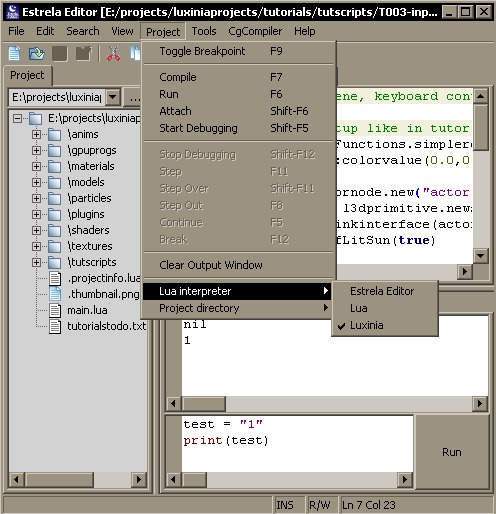The image size is (496, 514).
Task: Choose Clear Output Window entry
Action: tap(238, 265)
